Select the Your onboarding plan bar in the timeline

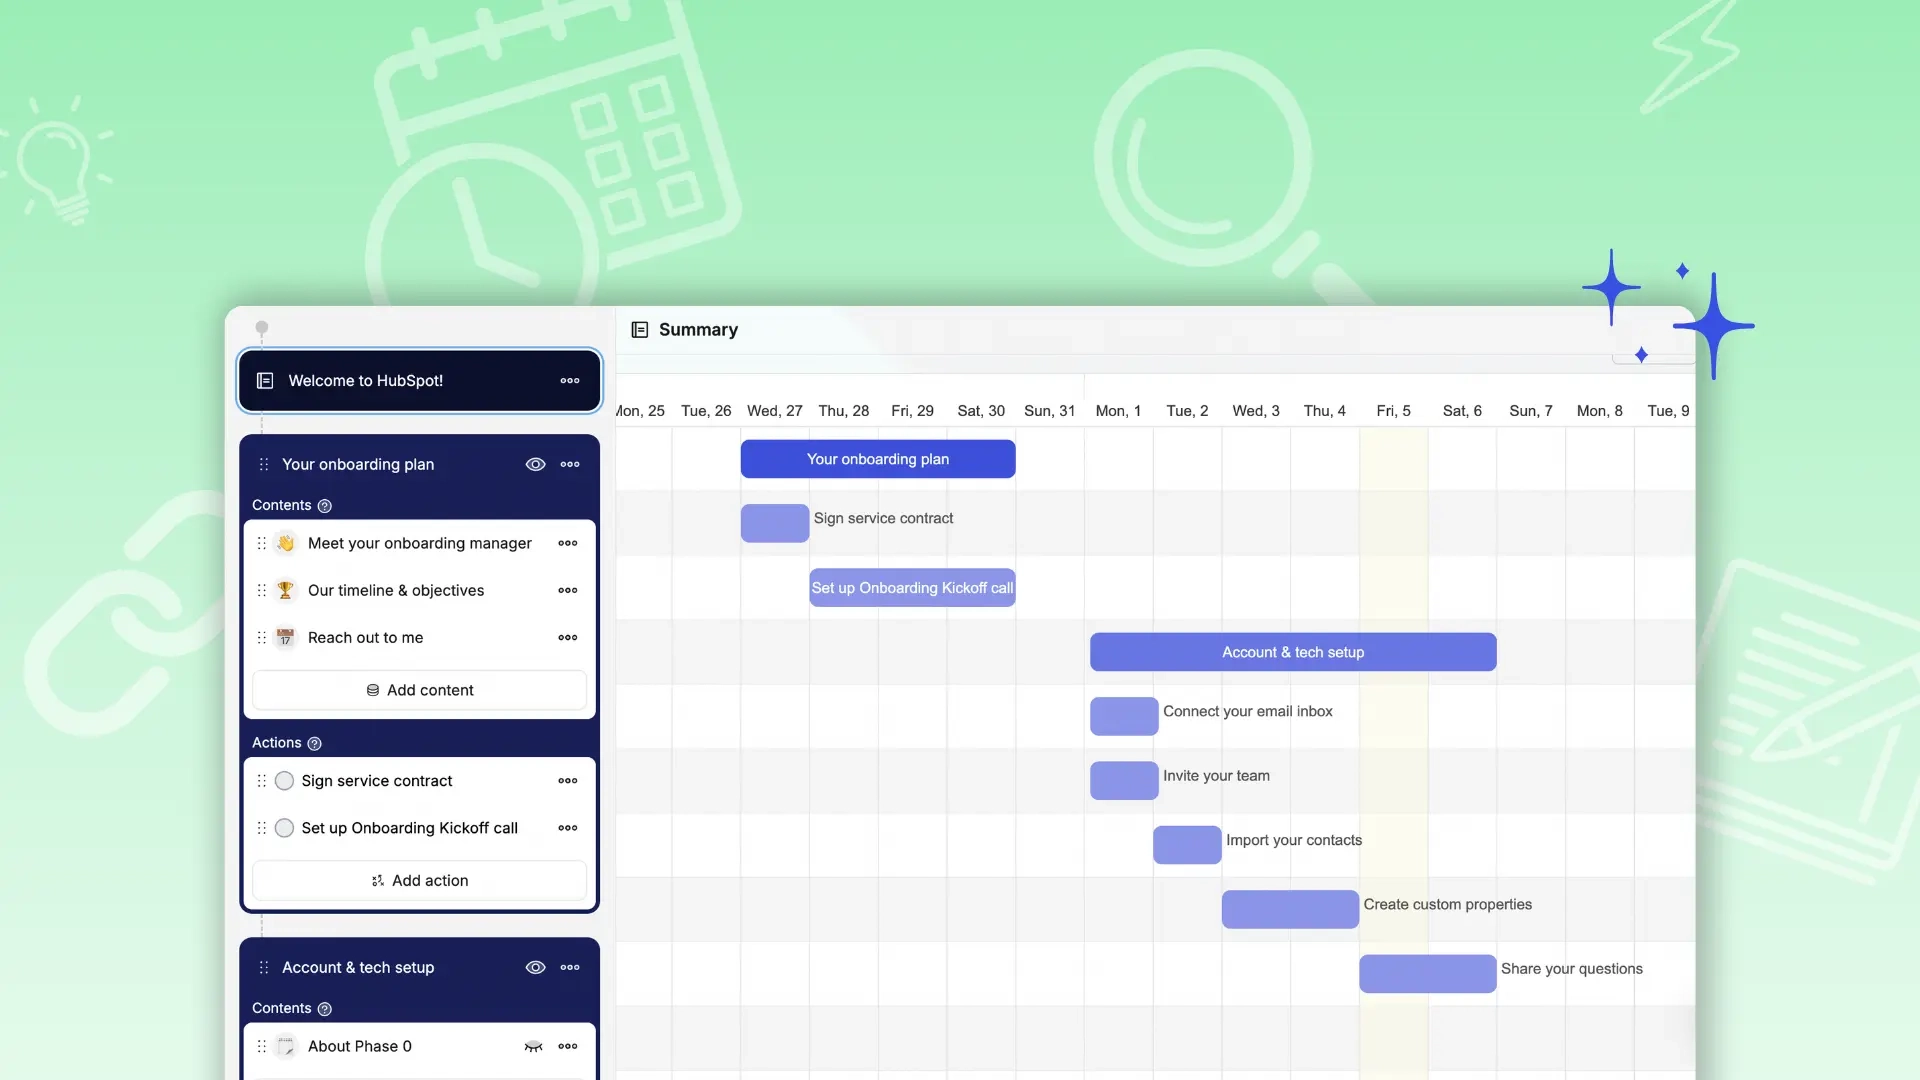(877, 458)
